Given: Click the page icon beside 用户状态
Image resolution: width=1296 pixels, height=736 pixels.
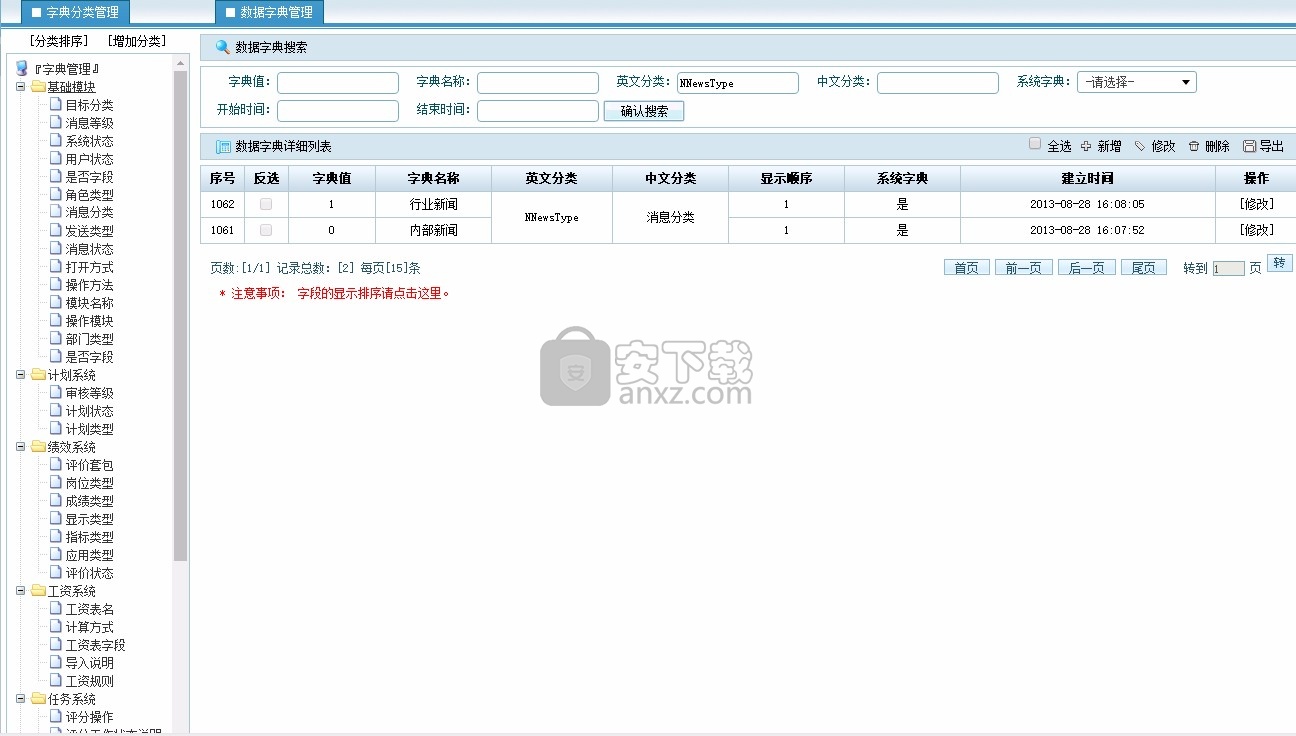Looking at the screenshot, I should (x=57, y=158).
